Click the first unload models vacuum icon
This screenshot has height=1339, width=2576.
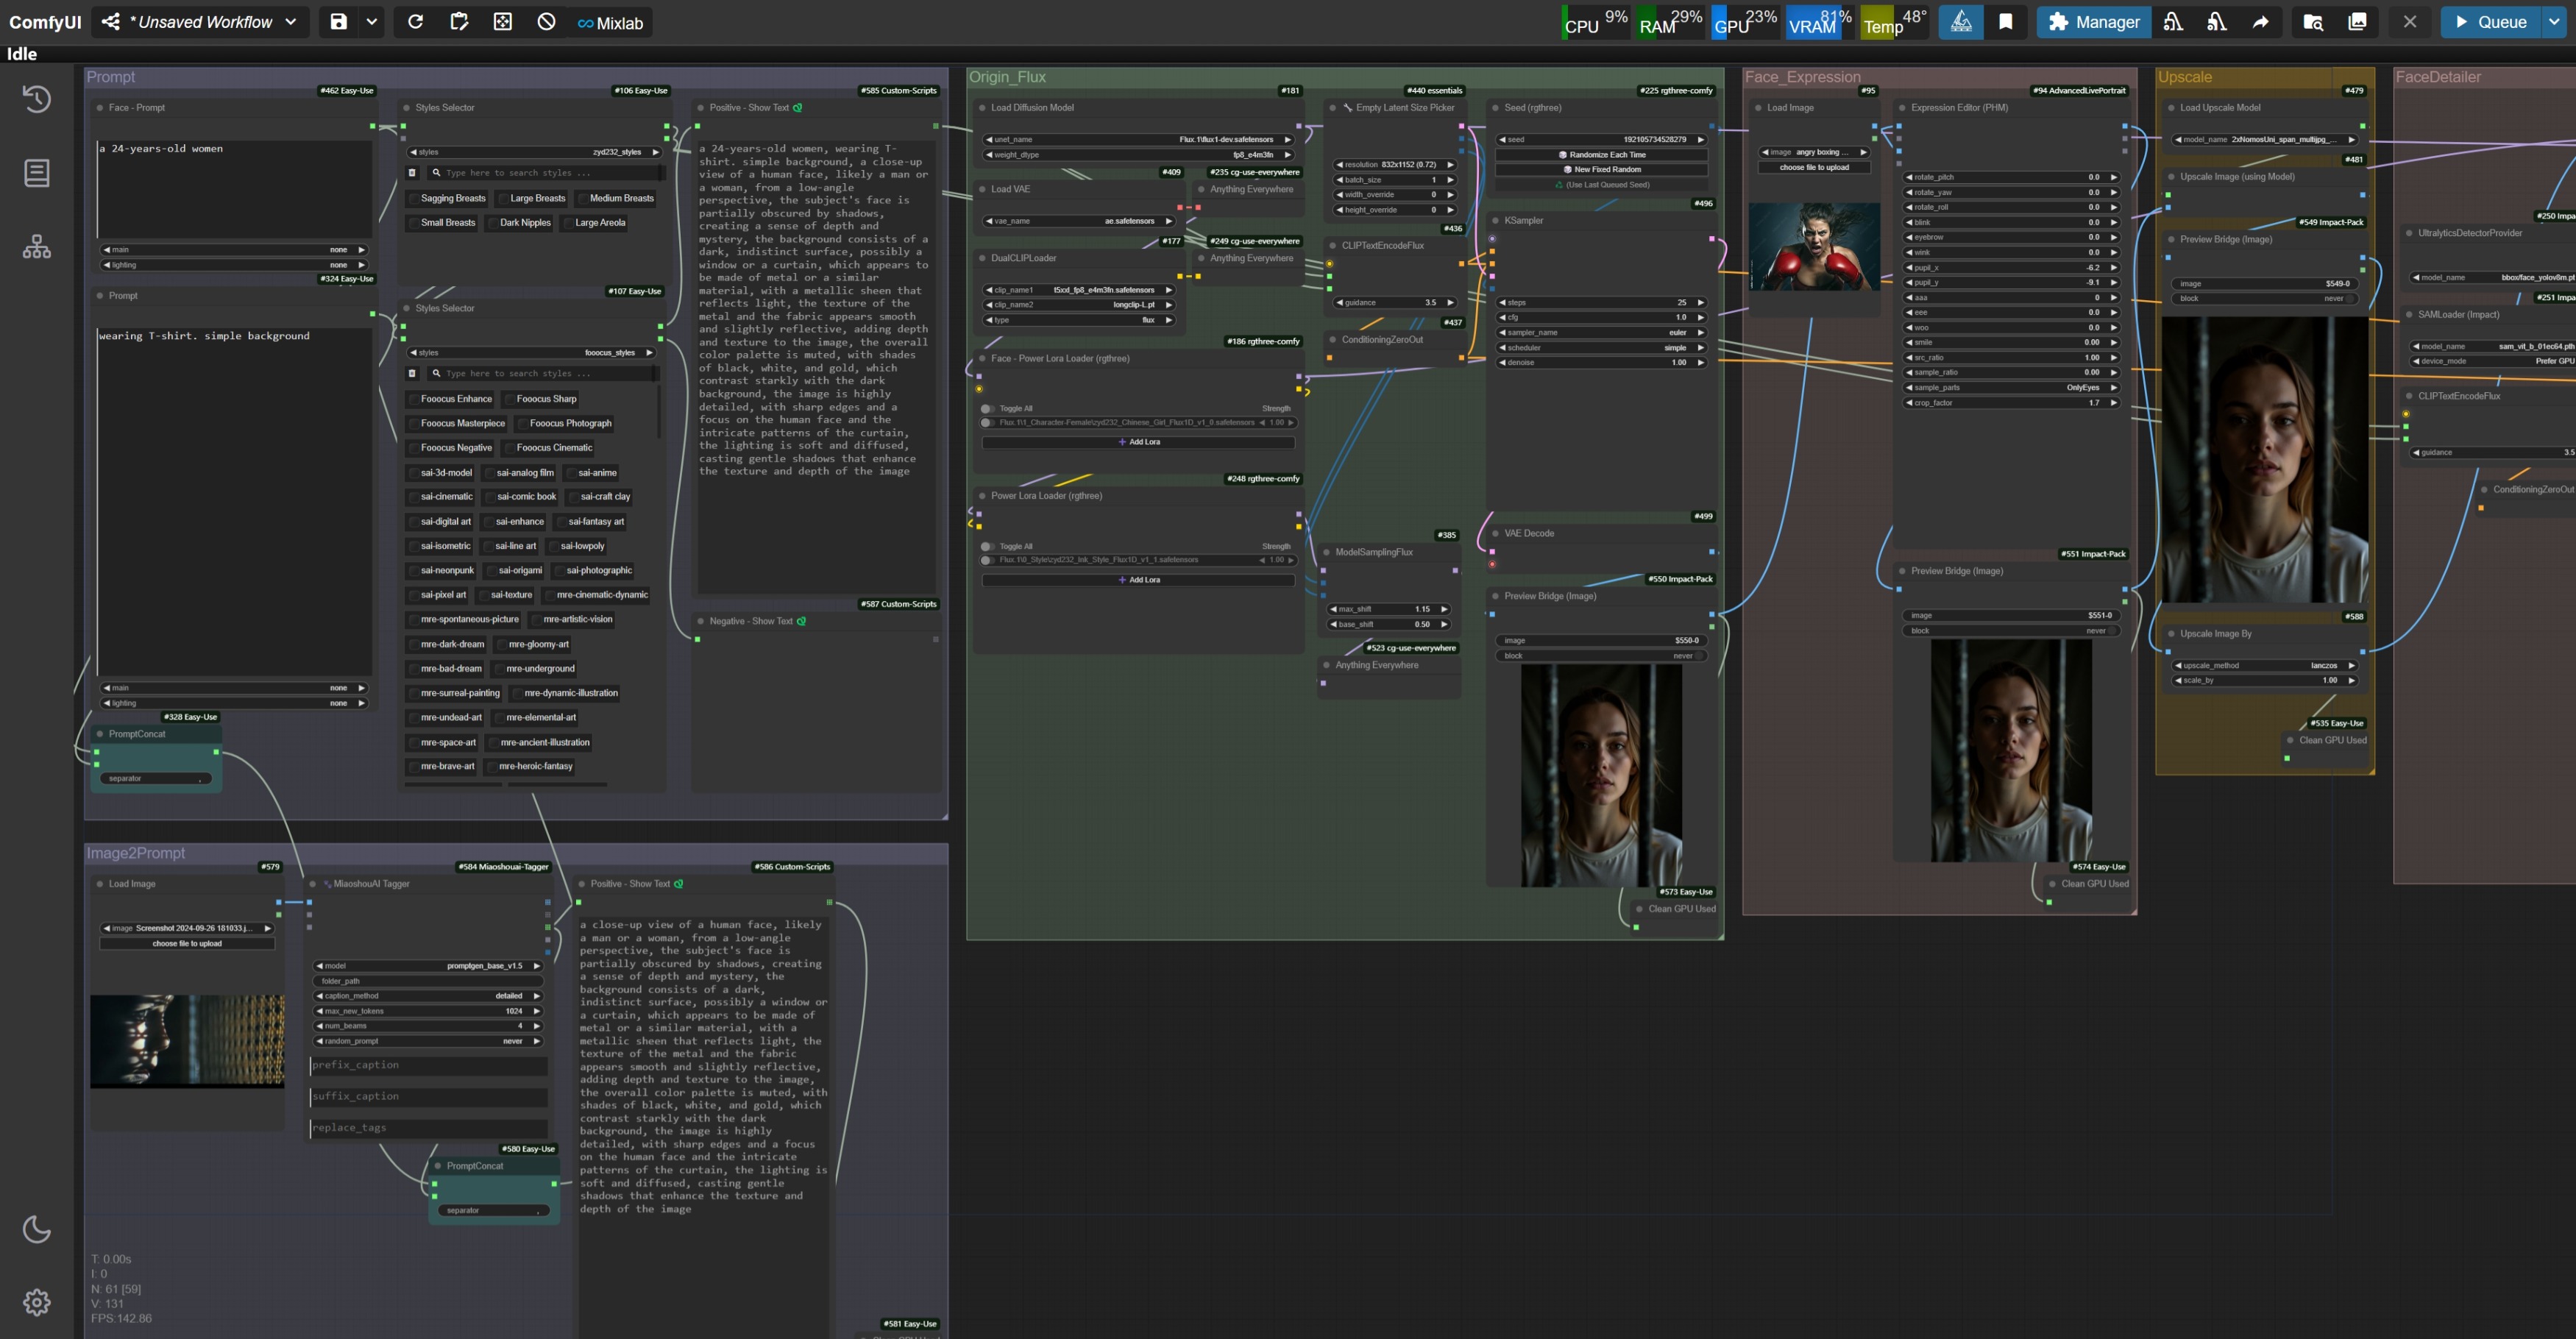[2173, 22]
